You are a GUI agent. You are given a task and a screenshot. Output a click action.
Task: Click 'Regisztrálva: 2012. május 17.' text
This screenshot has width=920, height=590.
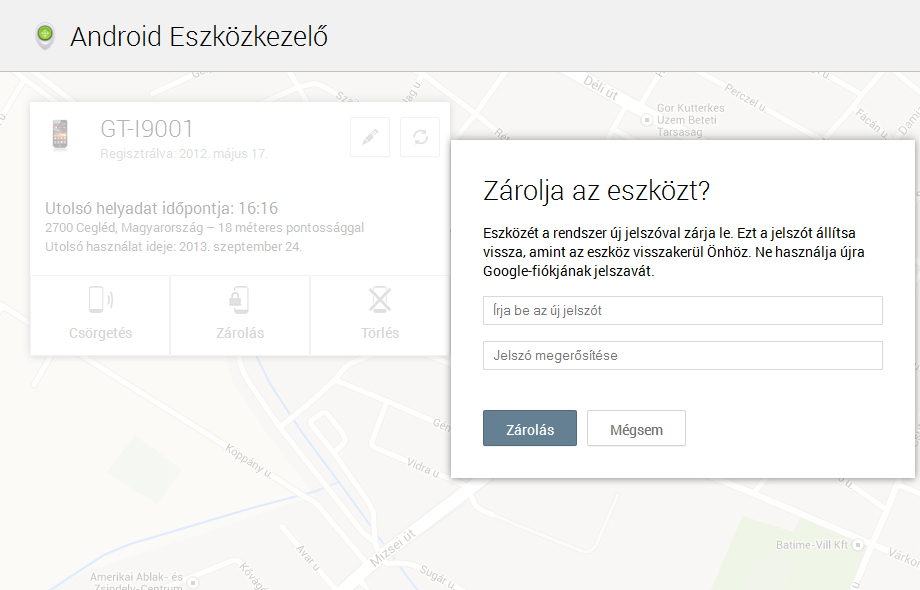[184, 154]
